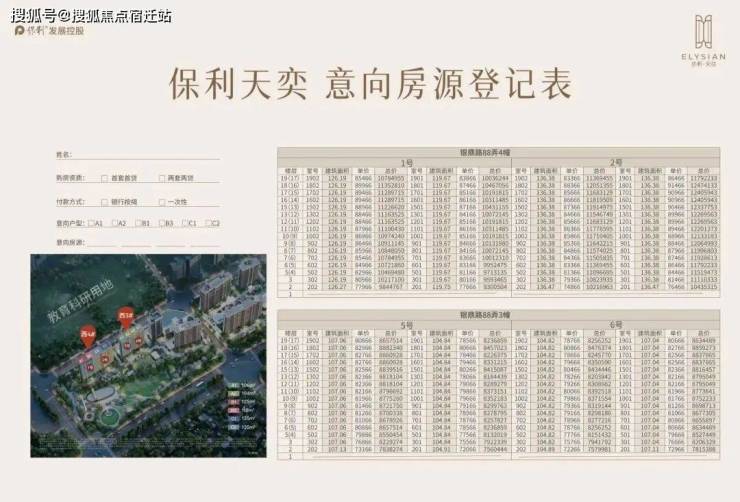Image resolution: width=740 pixels, height=502 pixels.
Task: Open the site plan aerial image
Action: tap(148, 356)
